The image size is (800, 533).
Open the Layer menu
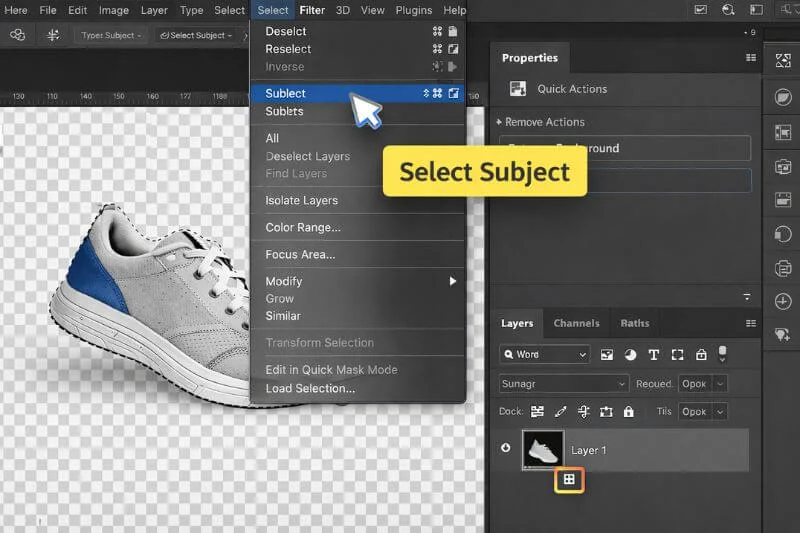click(154, 10)
